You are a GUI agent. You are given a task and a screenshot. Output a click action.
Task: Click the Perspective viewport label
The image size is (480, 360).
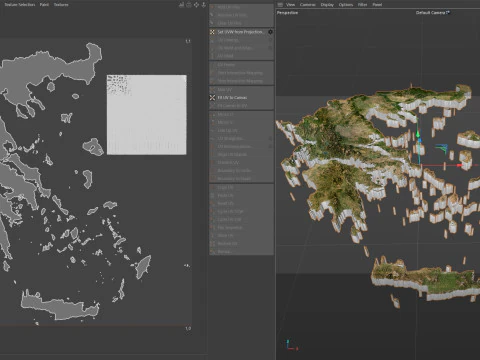(x=287, y=13)
